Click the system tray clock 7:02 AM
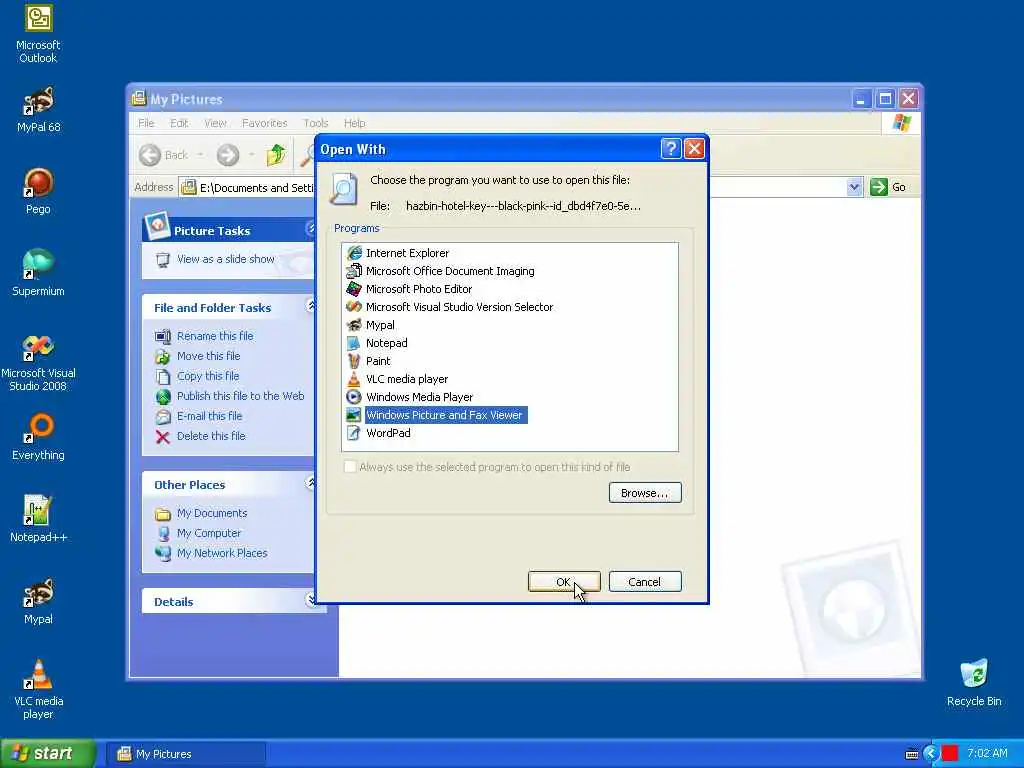This screenshot has width=1024, height=768. 987,753
